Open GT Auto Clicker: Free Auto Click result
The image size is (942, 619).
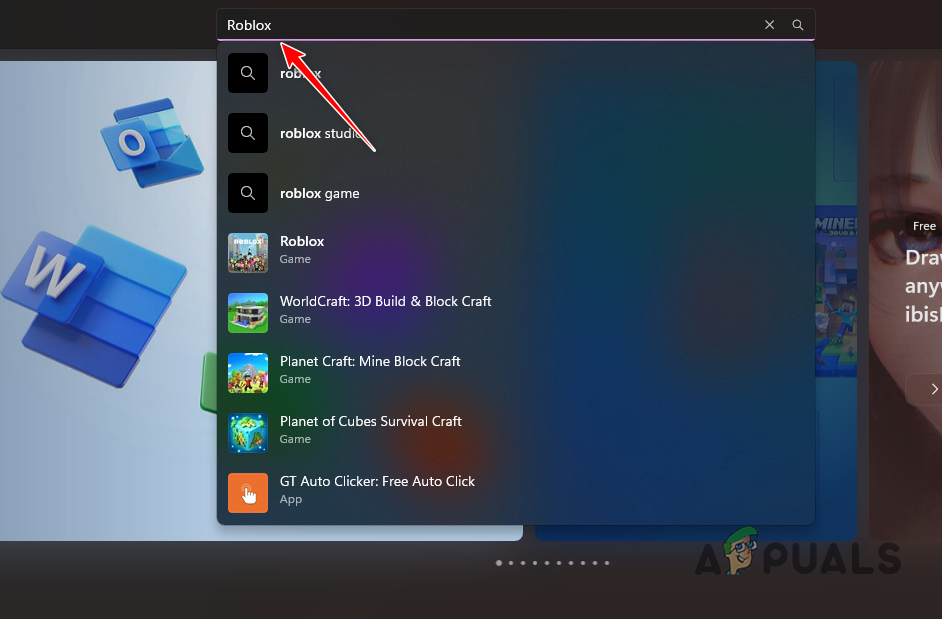pyautogui.click(x=515, y=493)
